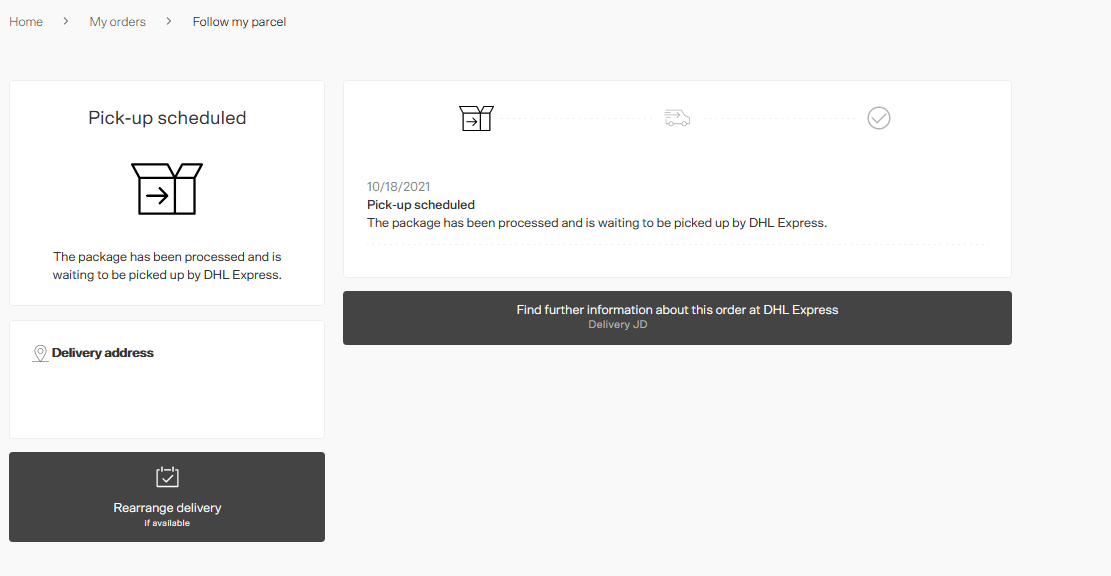Click the chevron between My orders and Follow my parcel
Image resolution: width=1111 pixels, height=576 pixels.
pyautogui.click(x=167, y=20)
